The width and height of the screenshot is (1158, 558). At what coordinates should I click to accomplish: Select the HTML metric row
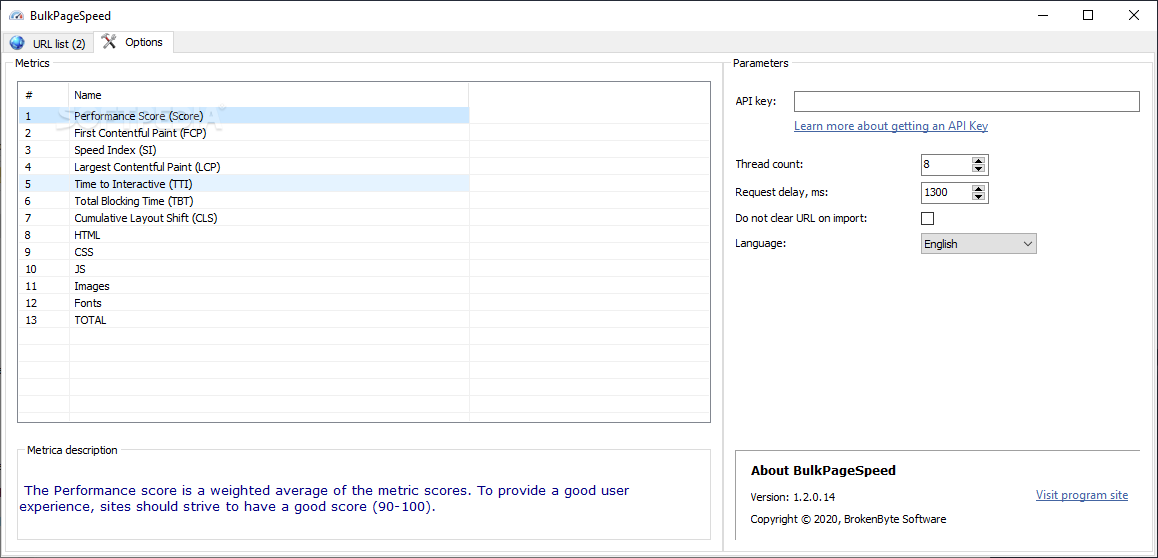coord(244,235)
